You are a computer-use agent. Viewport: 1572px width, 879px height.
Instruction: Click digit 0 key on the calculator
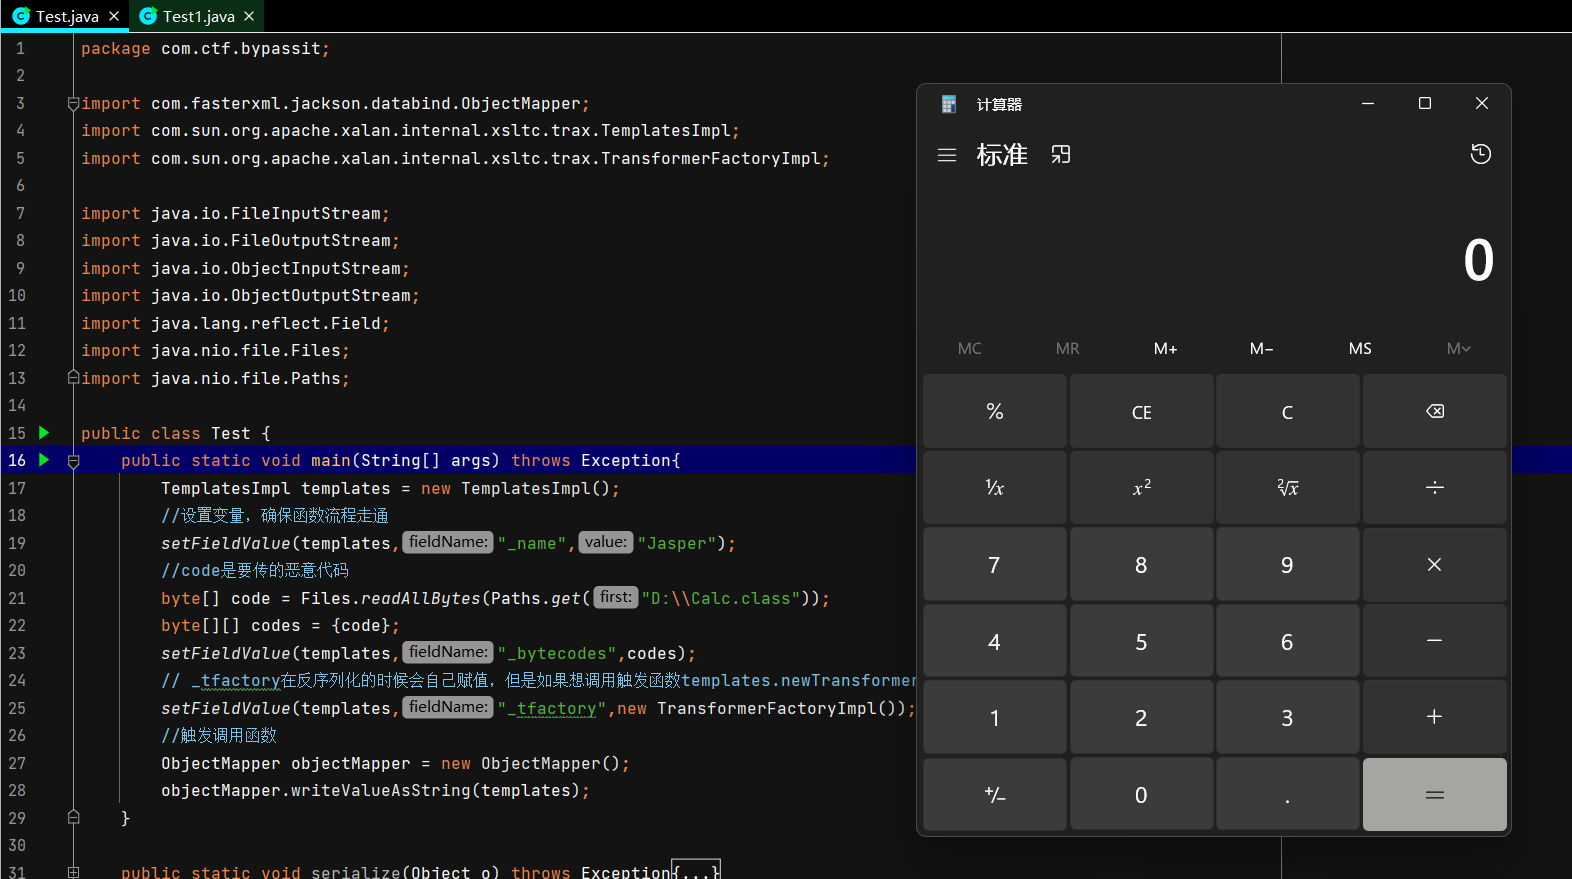[x=1141, y=794]
